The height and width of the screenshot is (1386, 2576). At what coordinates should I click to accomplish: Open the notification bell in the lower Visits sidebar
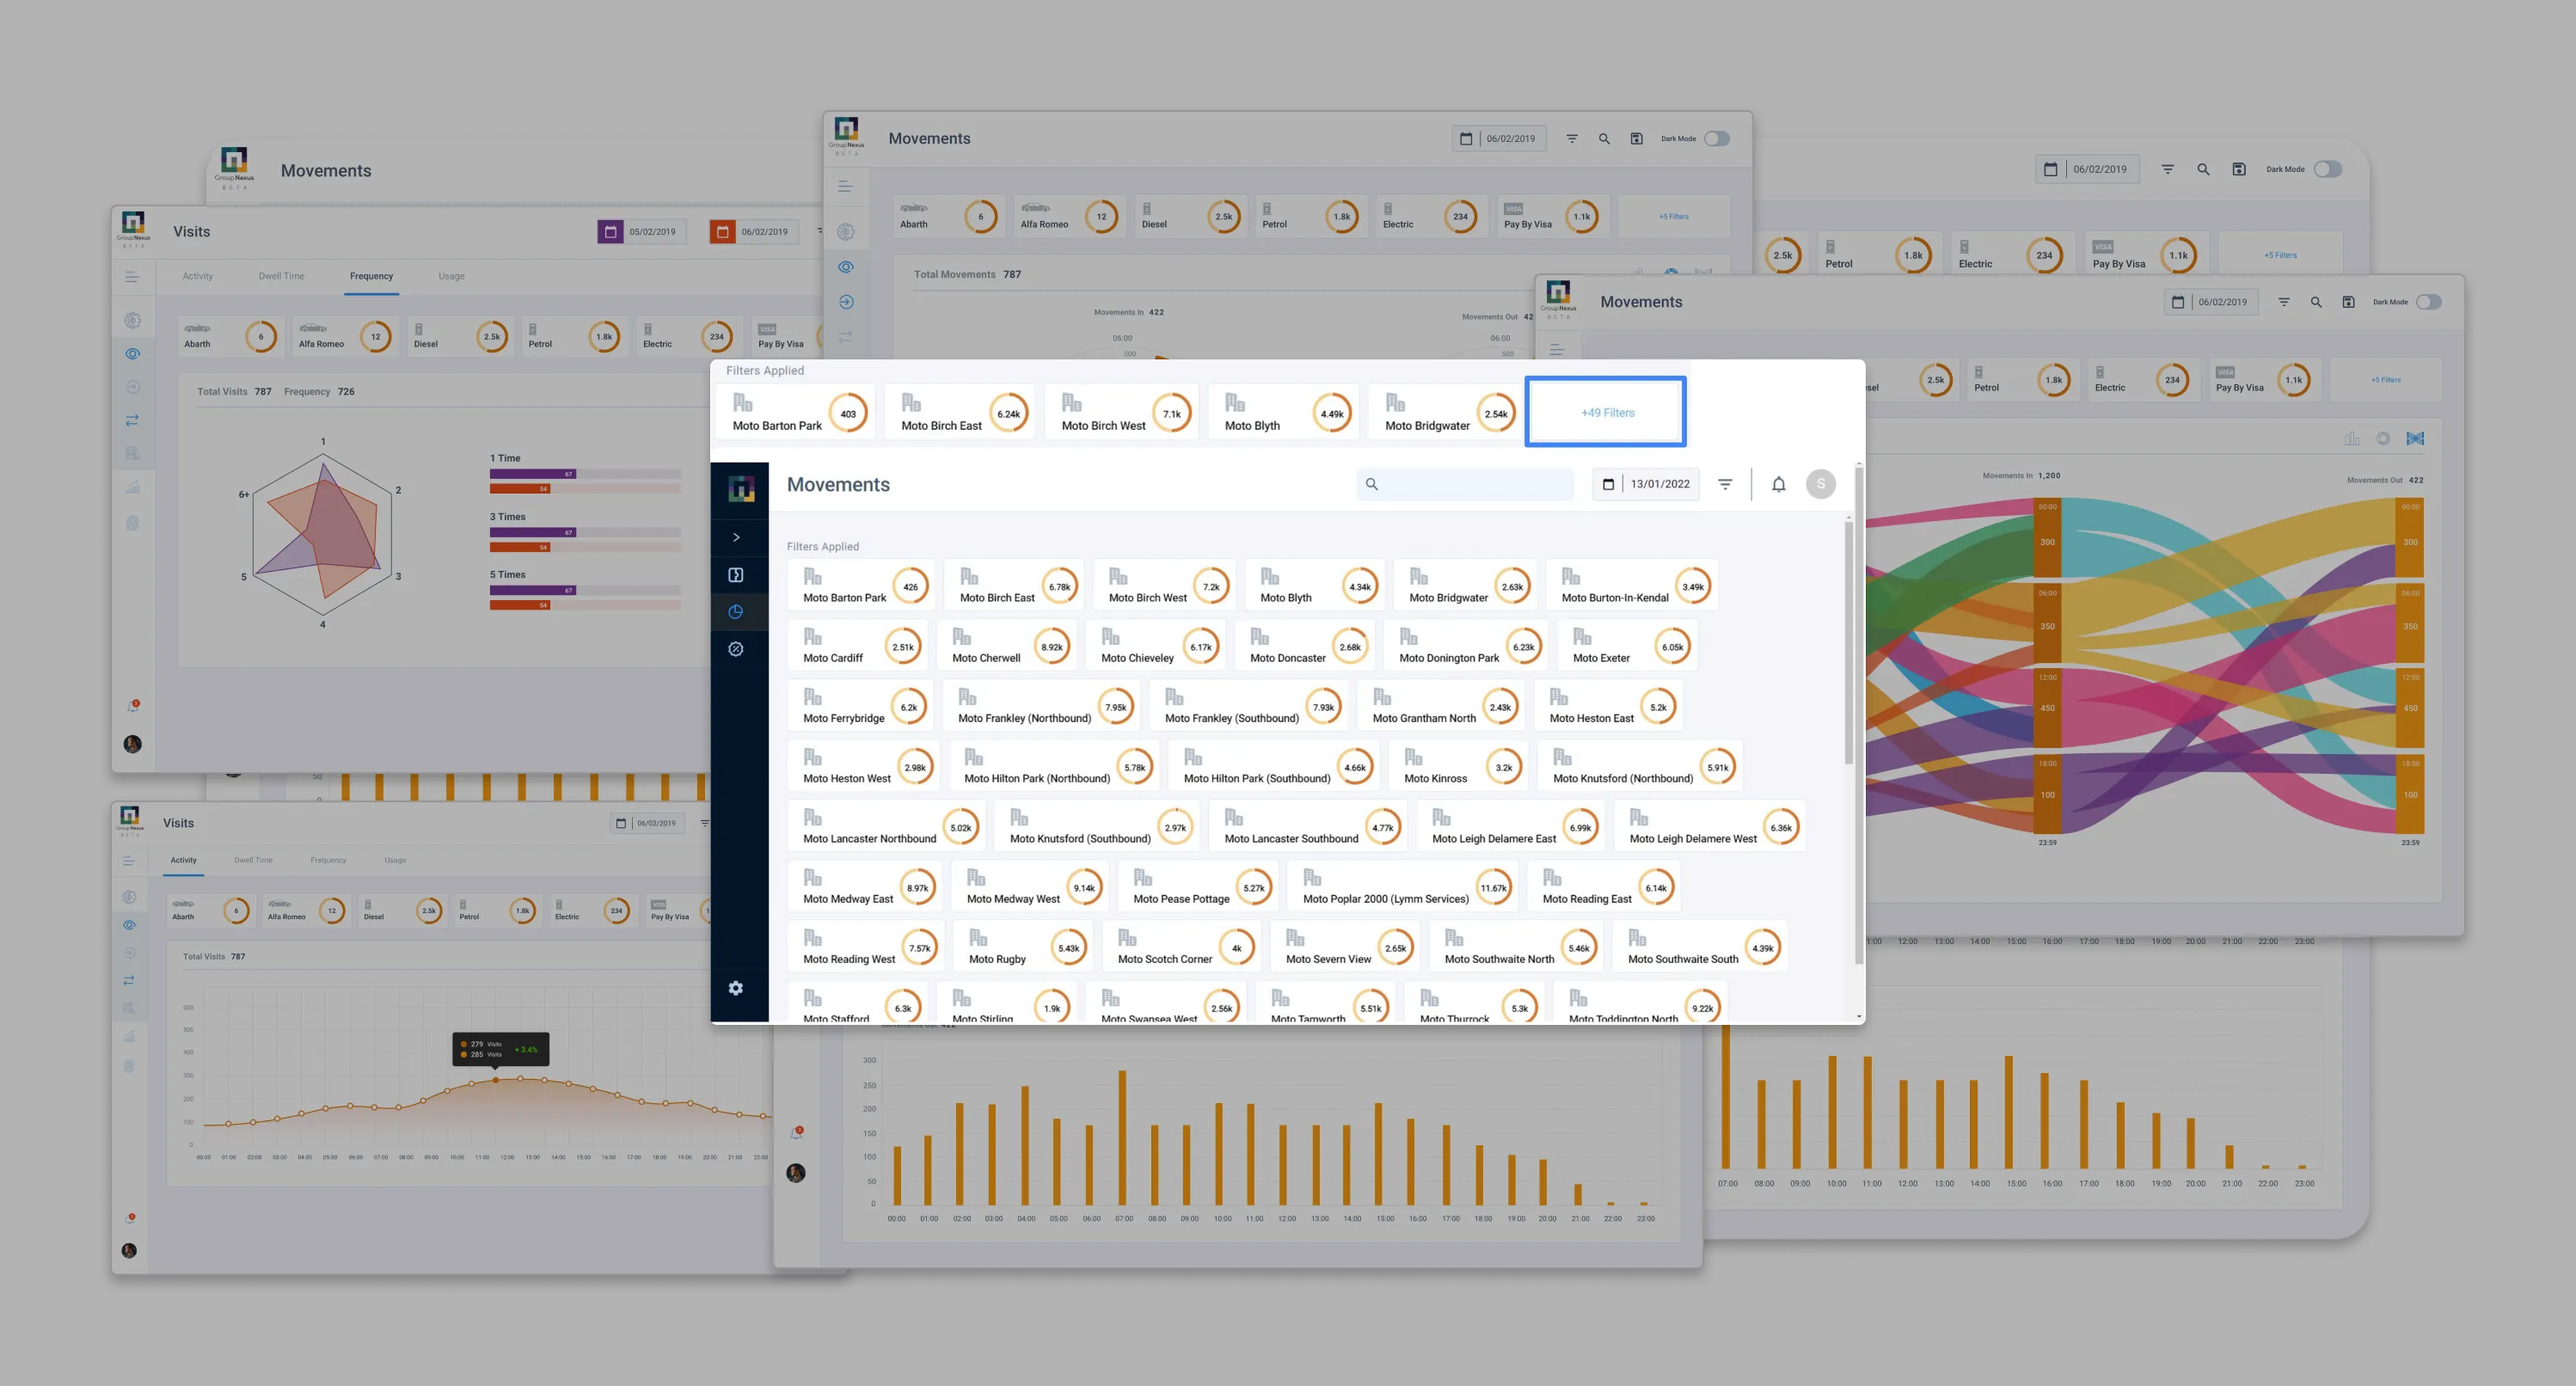(129, 1219)
